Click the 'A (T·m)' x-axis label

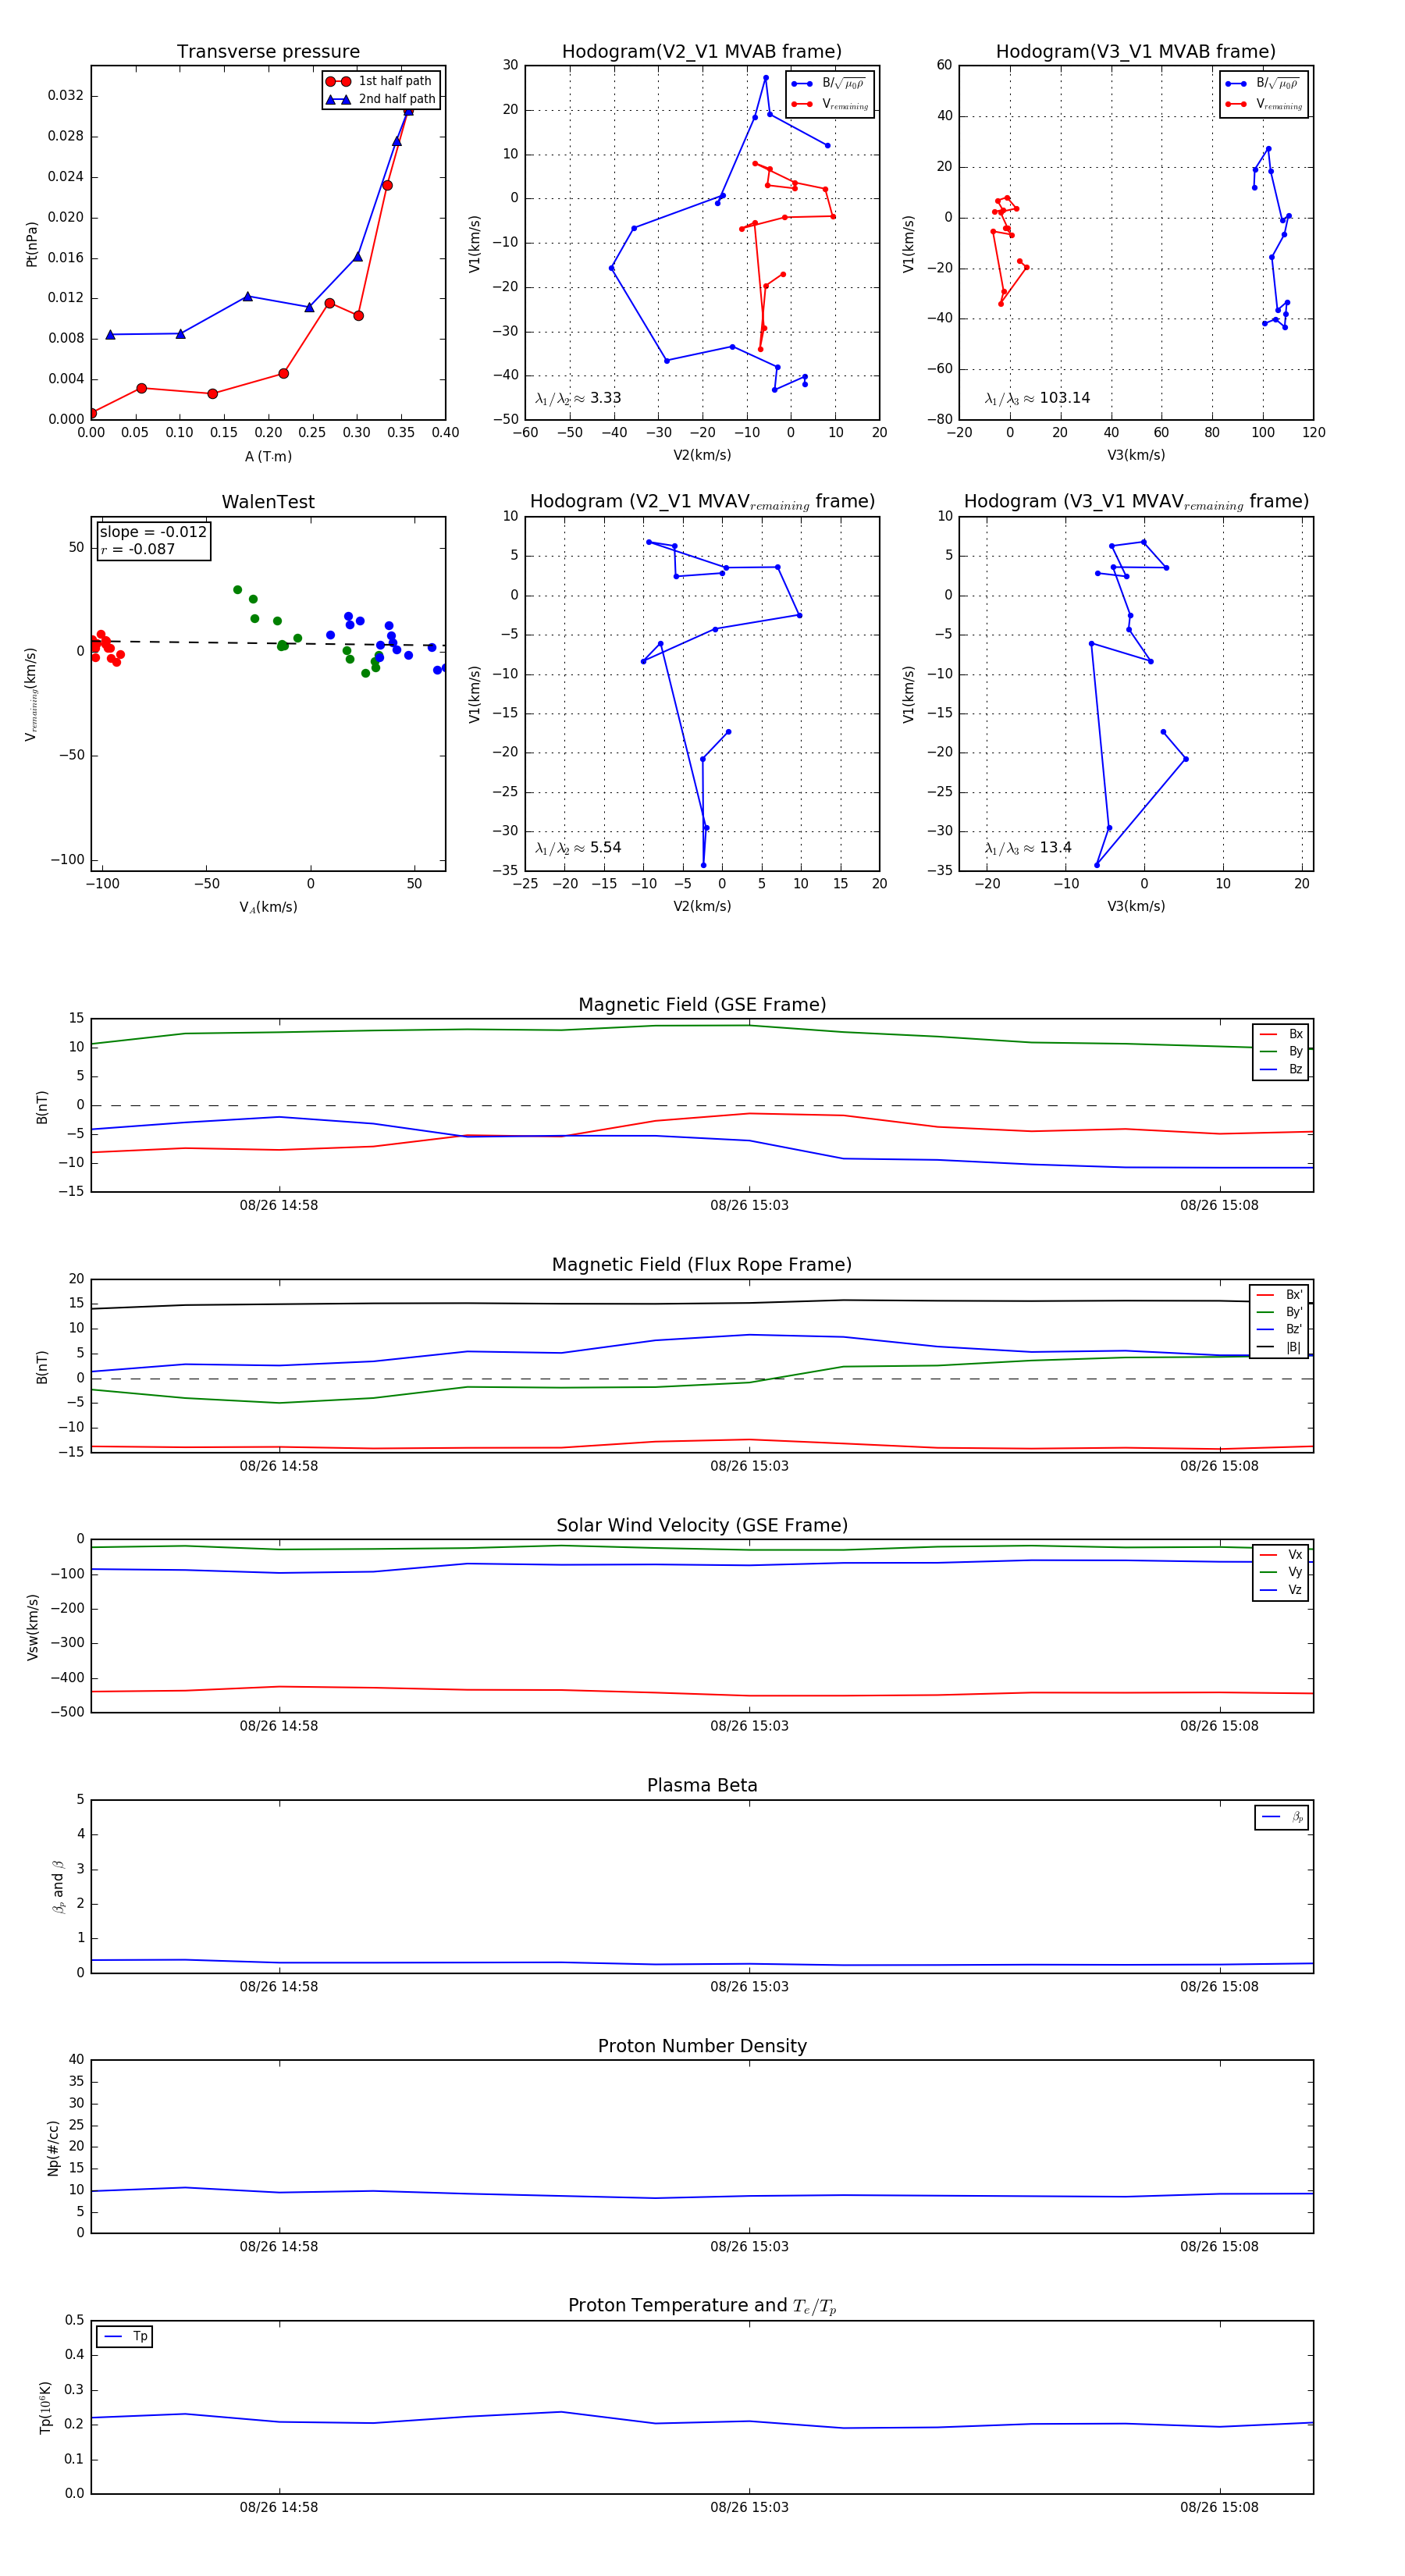tap(268, 457)
